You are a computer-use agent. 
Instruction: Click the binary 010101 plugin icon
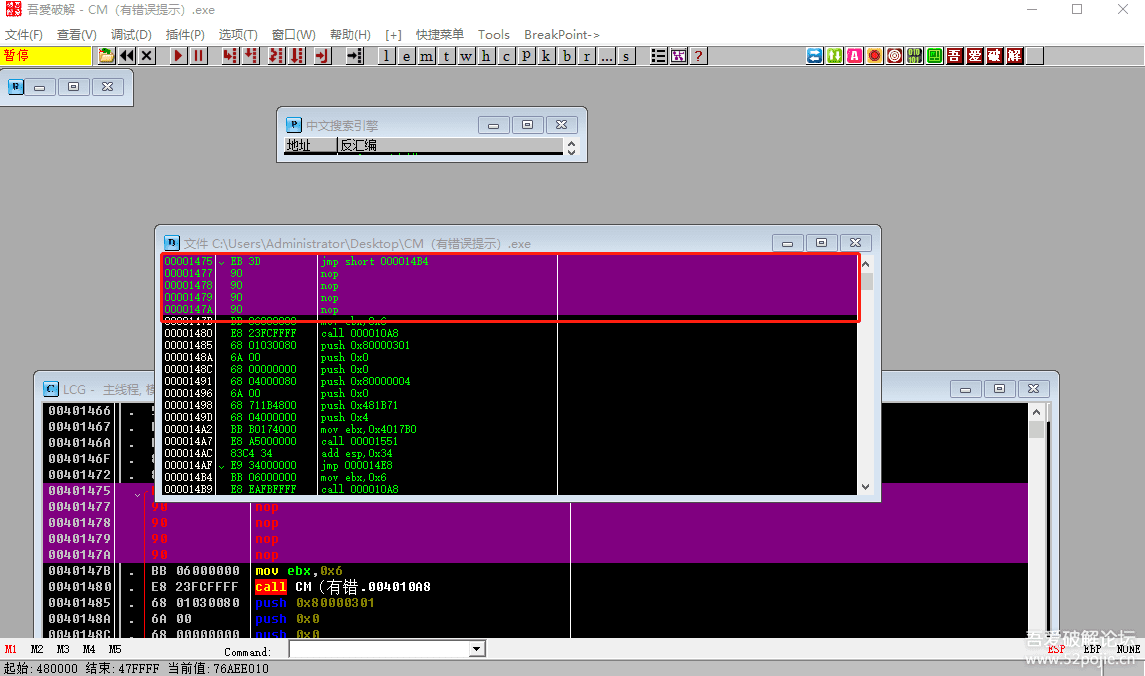914,56
